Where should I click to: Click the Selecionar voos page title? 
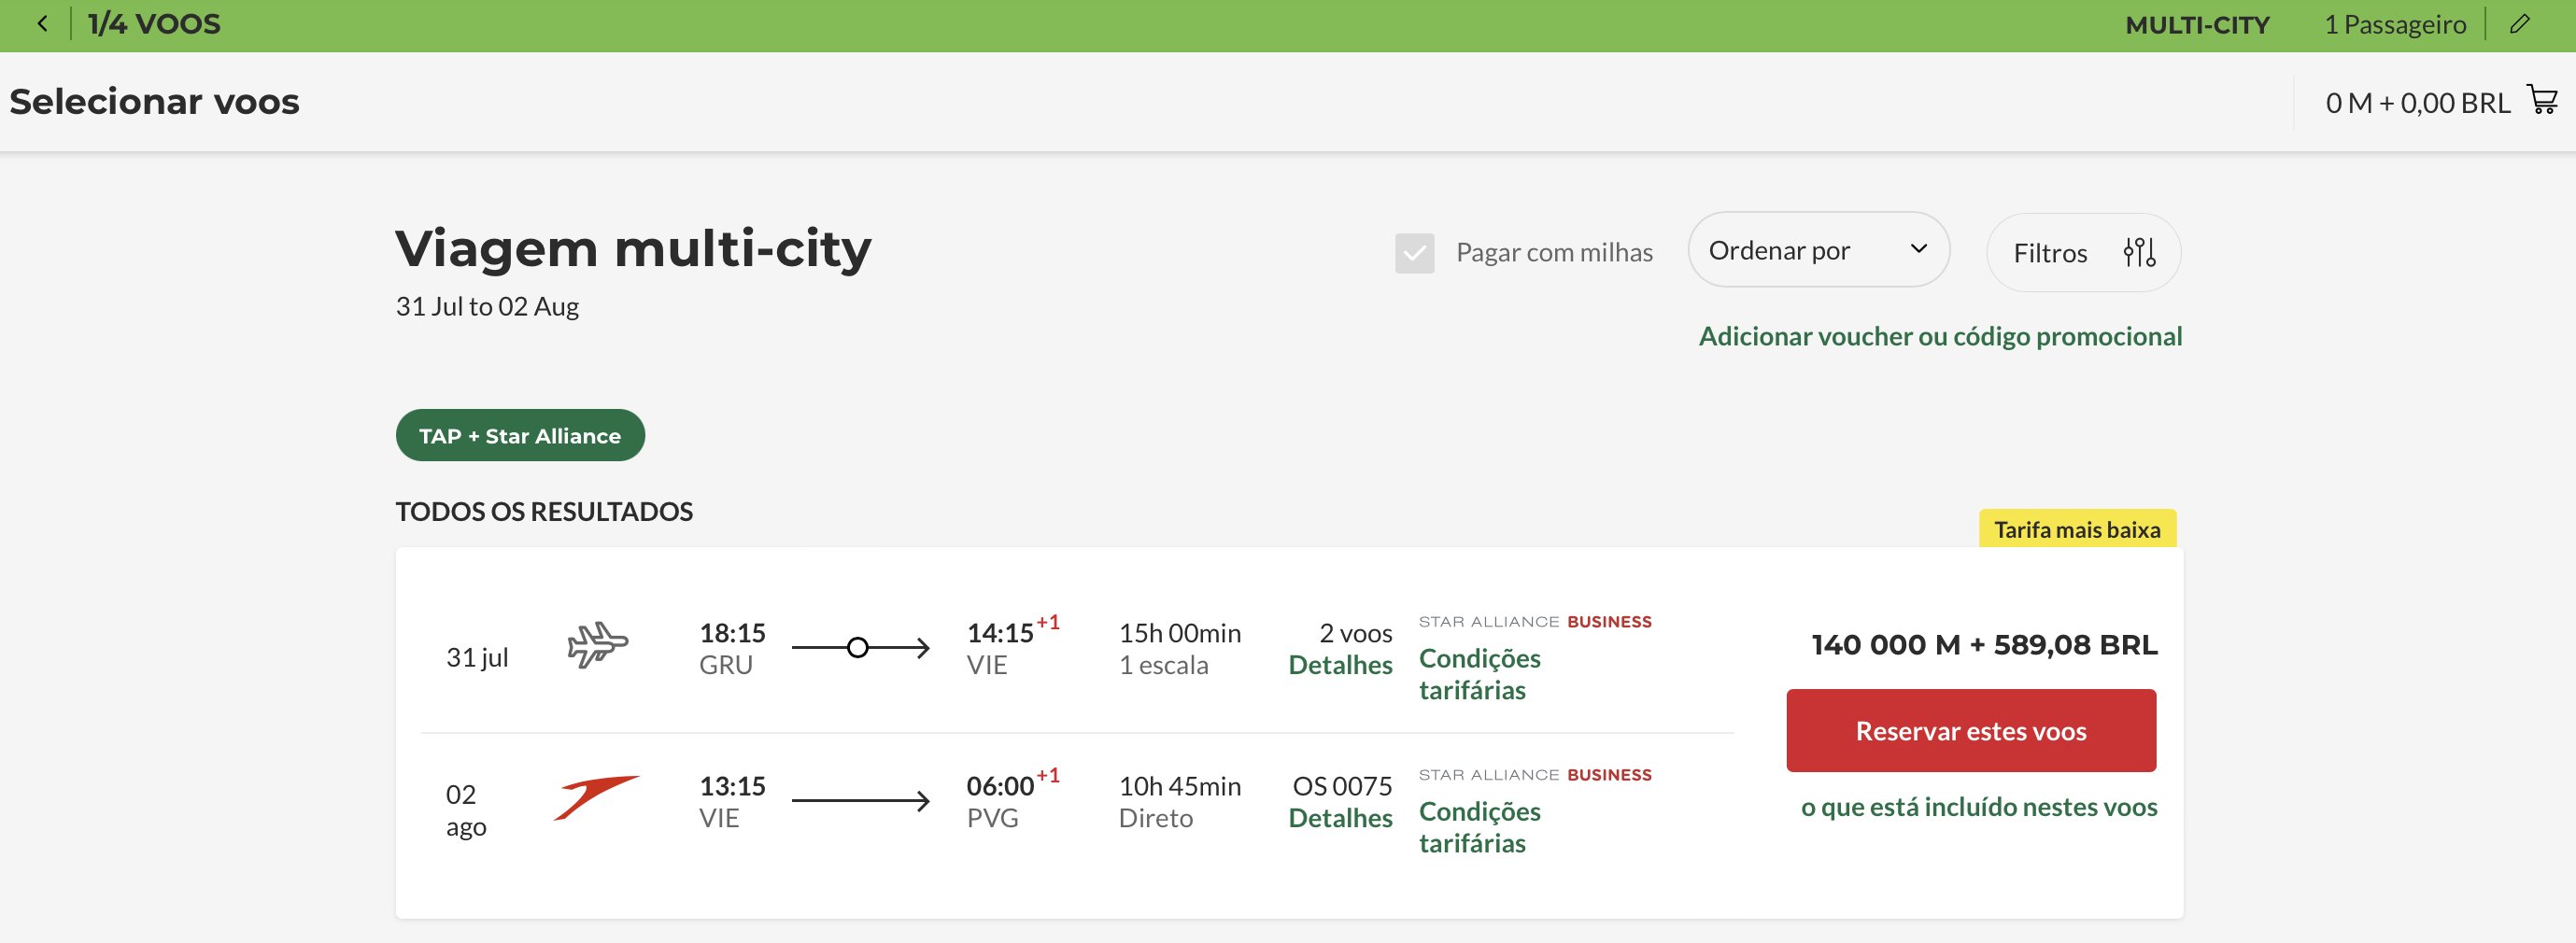tap(155, 101)
